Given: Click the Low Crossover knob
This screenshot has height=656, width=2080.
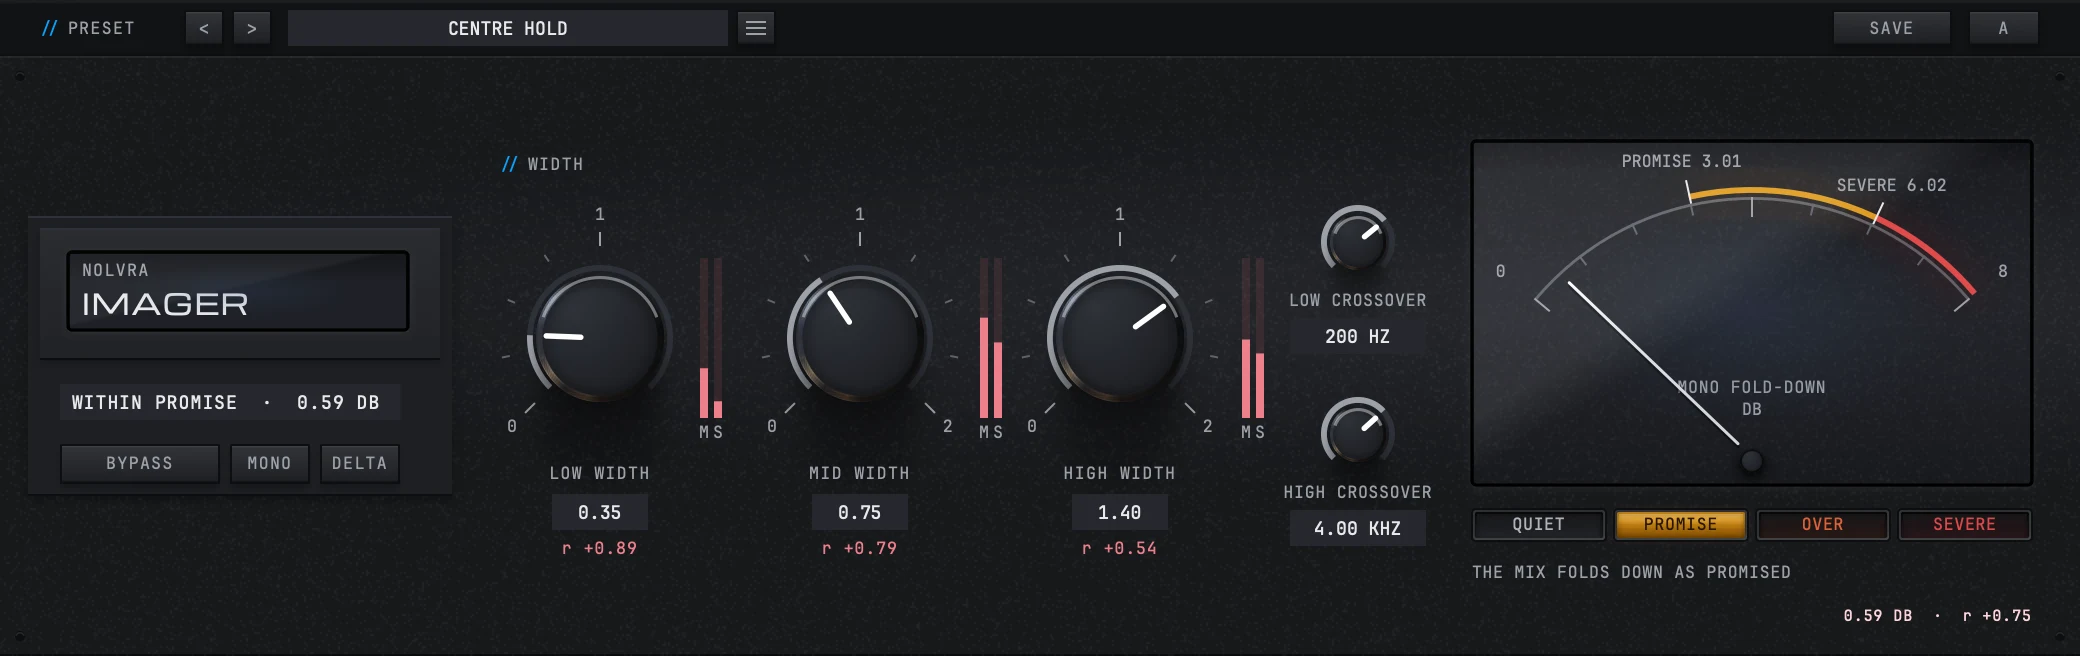Looking at the screenshot, I should [1357, 242].
